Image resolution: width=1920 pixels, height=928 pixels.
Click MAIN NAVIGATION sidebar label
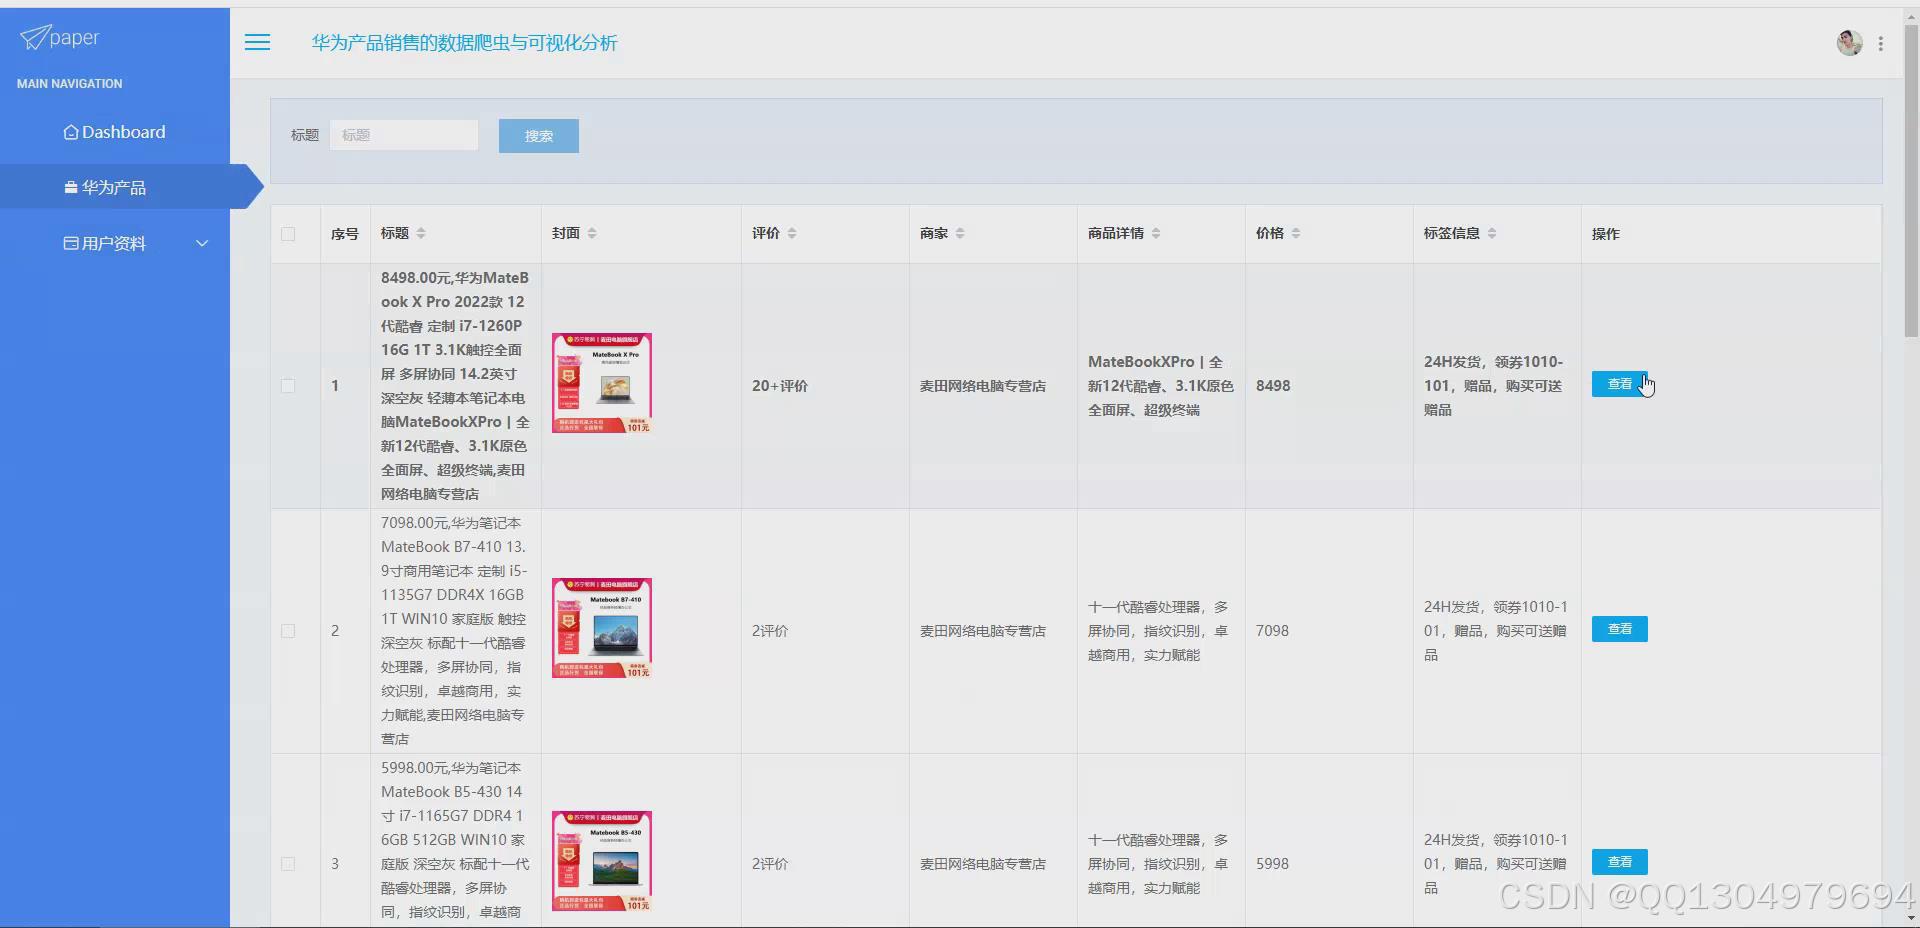point(70,84)
